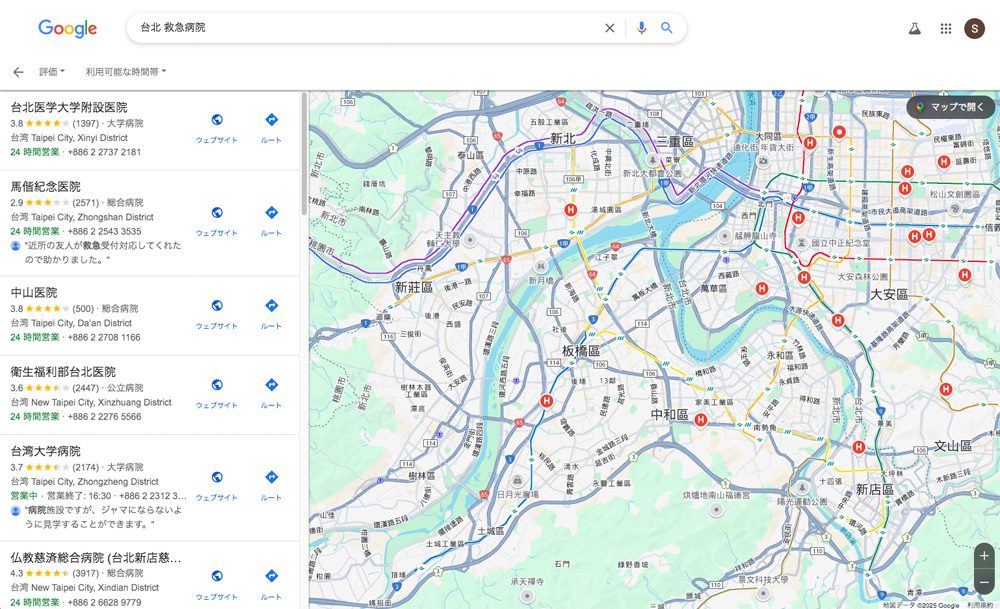
Task: Click the マップで開く button on map
Action: (950, 107)
